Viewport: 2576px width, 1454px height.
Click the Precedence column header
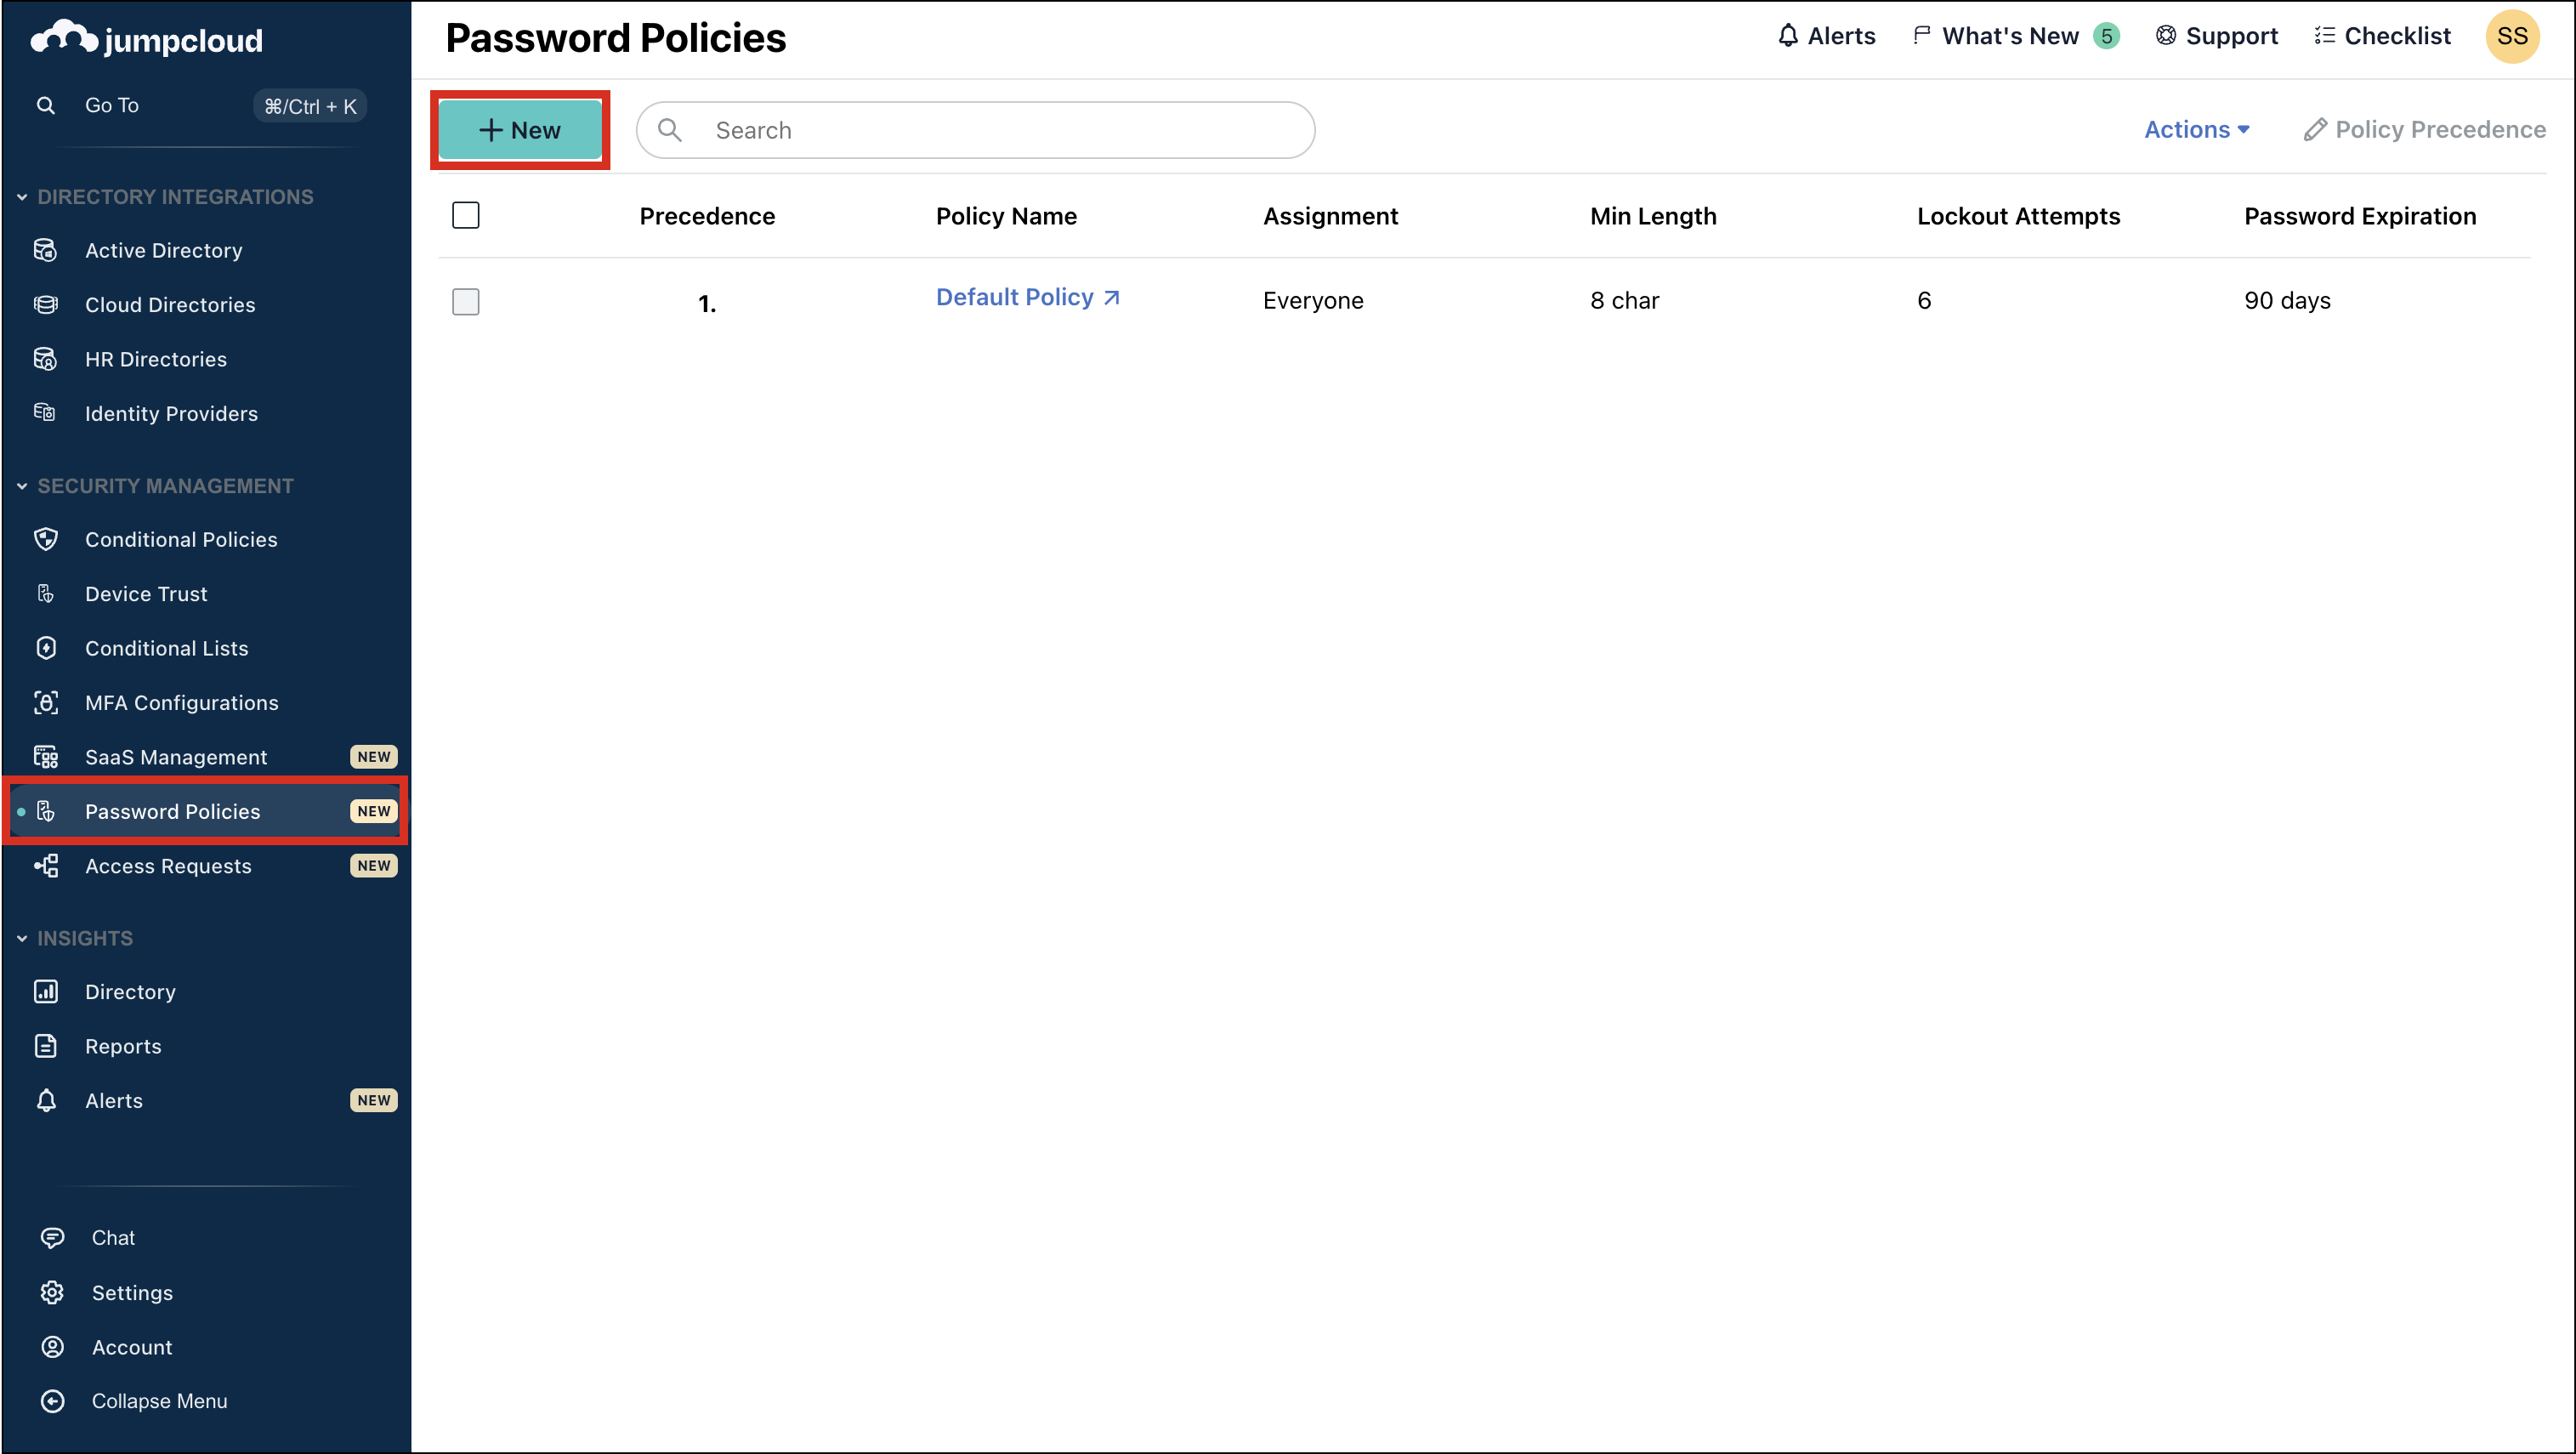(707, 216)
